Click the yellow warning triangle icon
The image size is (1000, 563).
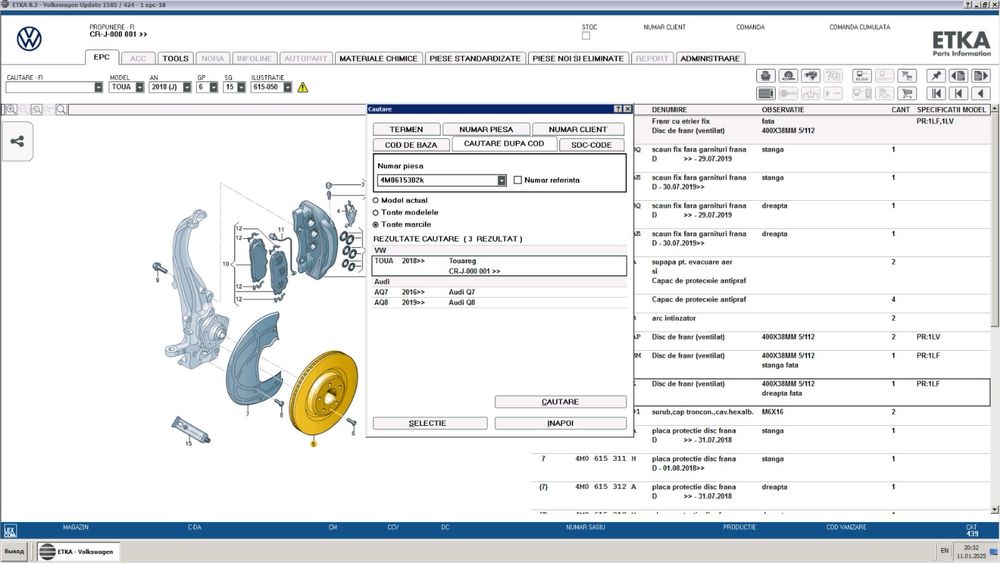(x=302, y=87)
